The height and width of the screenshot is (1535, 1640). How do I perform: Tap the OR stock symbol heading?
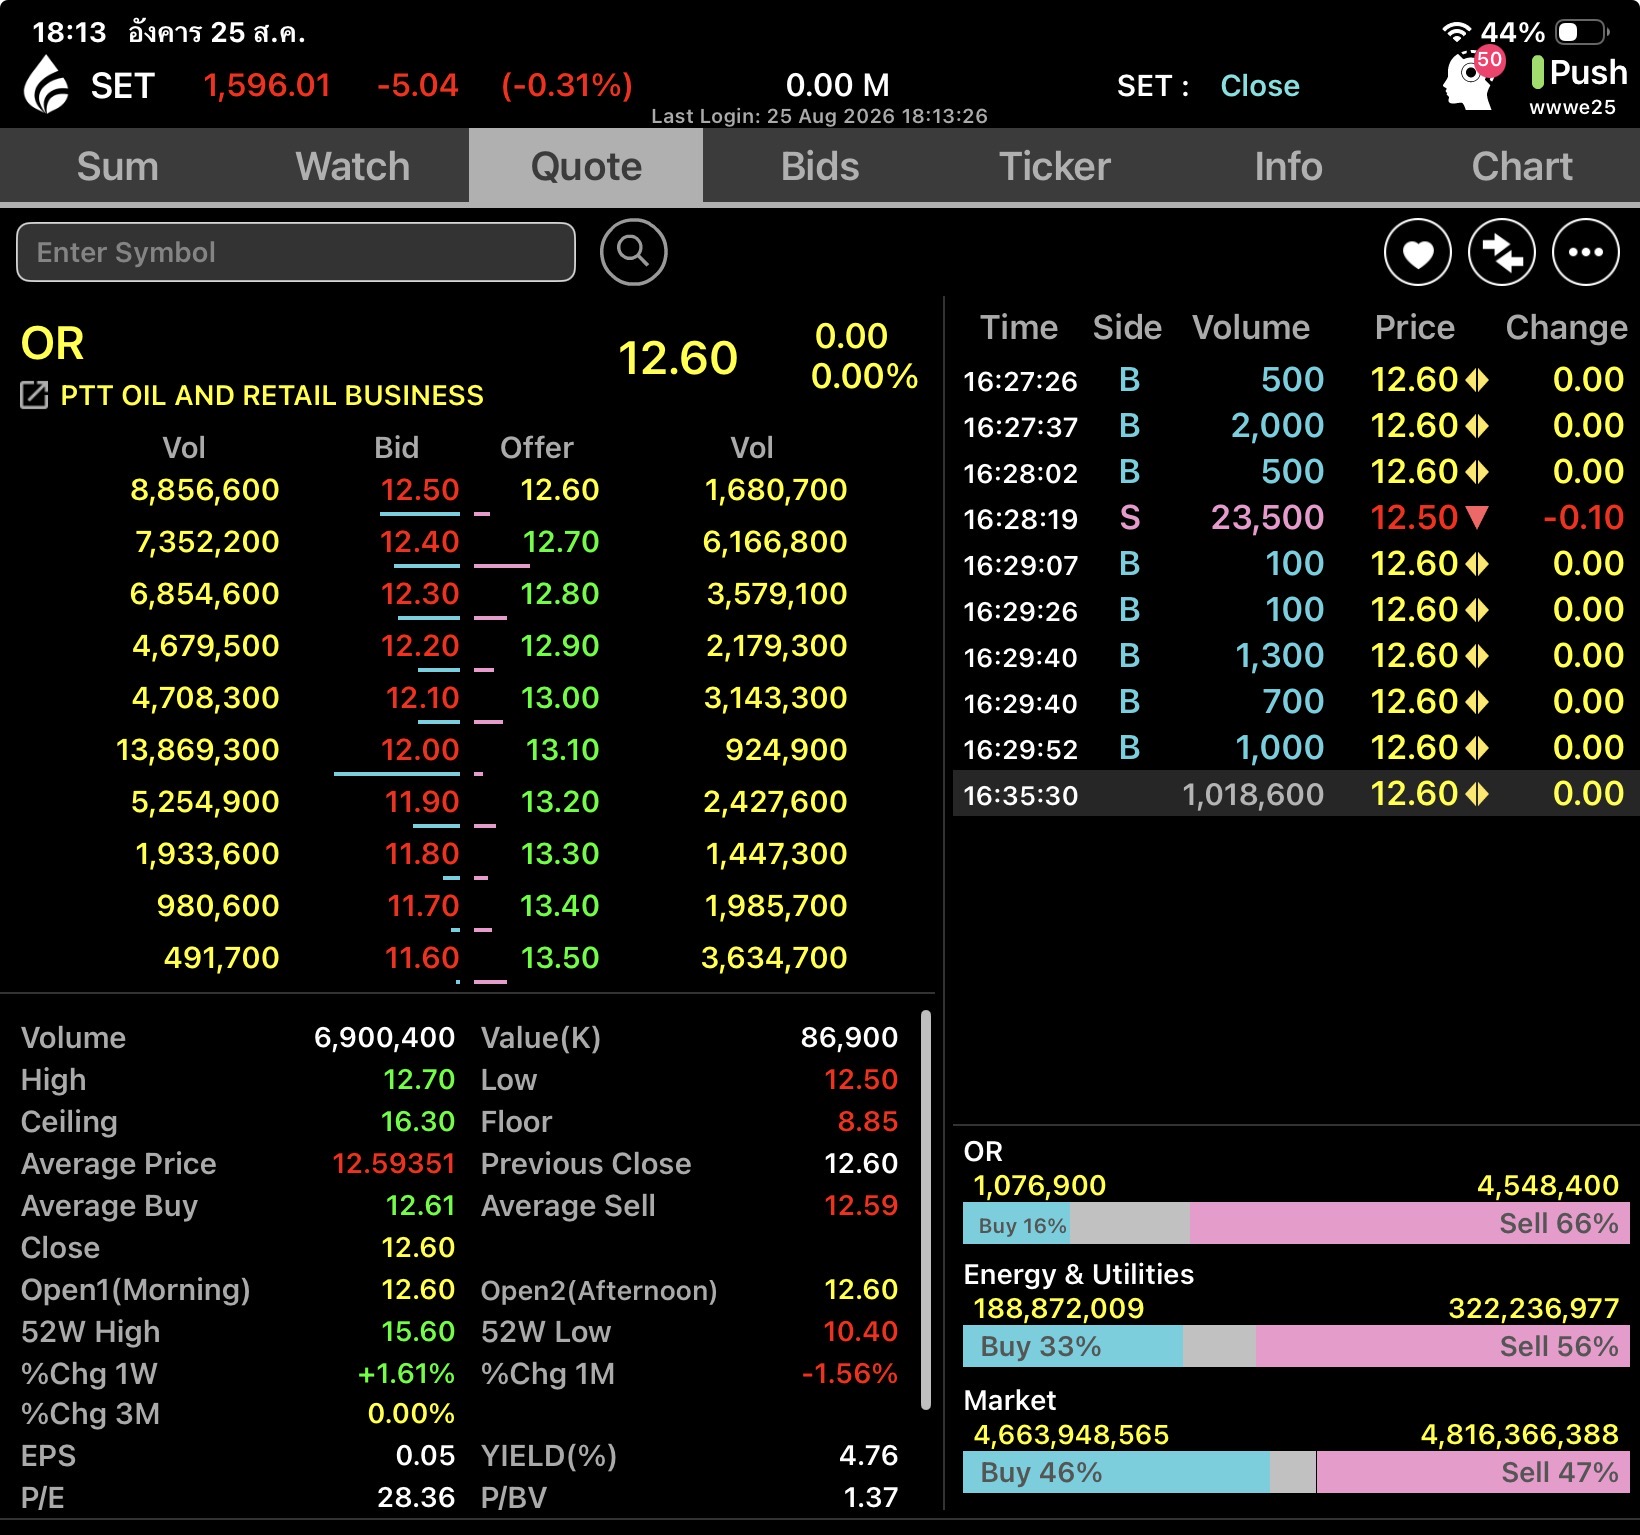click(53, 344)
